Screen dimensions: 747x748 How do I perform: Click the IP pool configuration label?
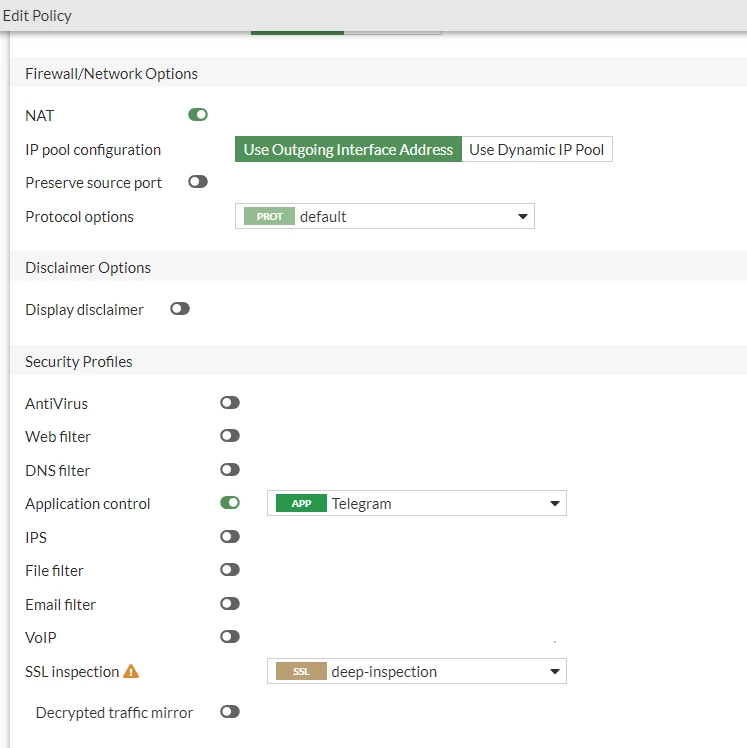[x=93, y=150]
